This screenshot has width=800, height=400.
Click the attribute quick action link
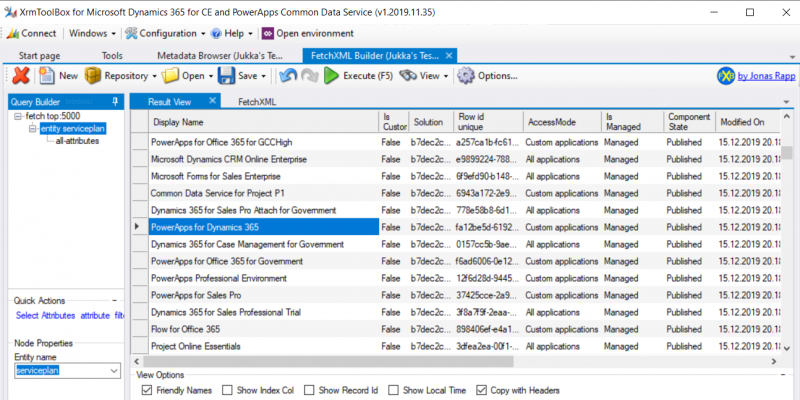click(x=95, y=315)
